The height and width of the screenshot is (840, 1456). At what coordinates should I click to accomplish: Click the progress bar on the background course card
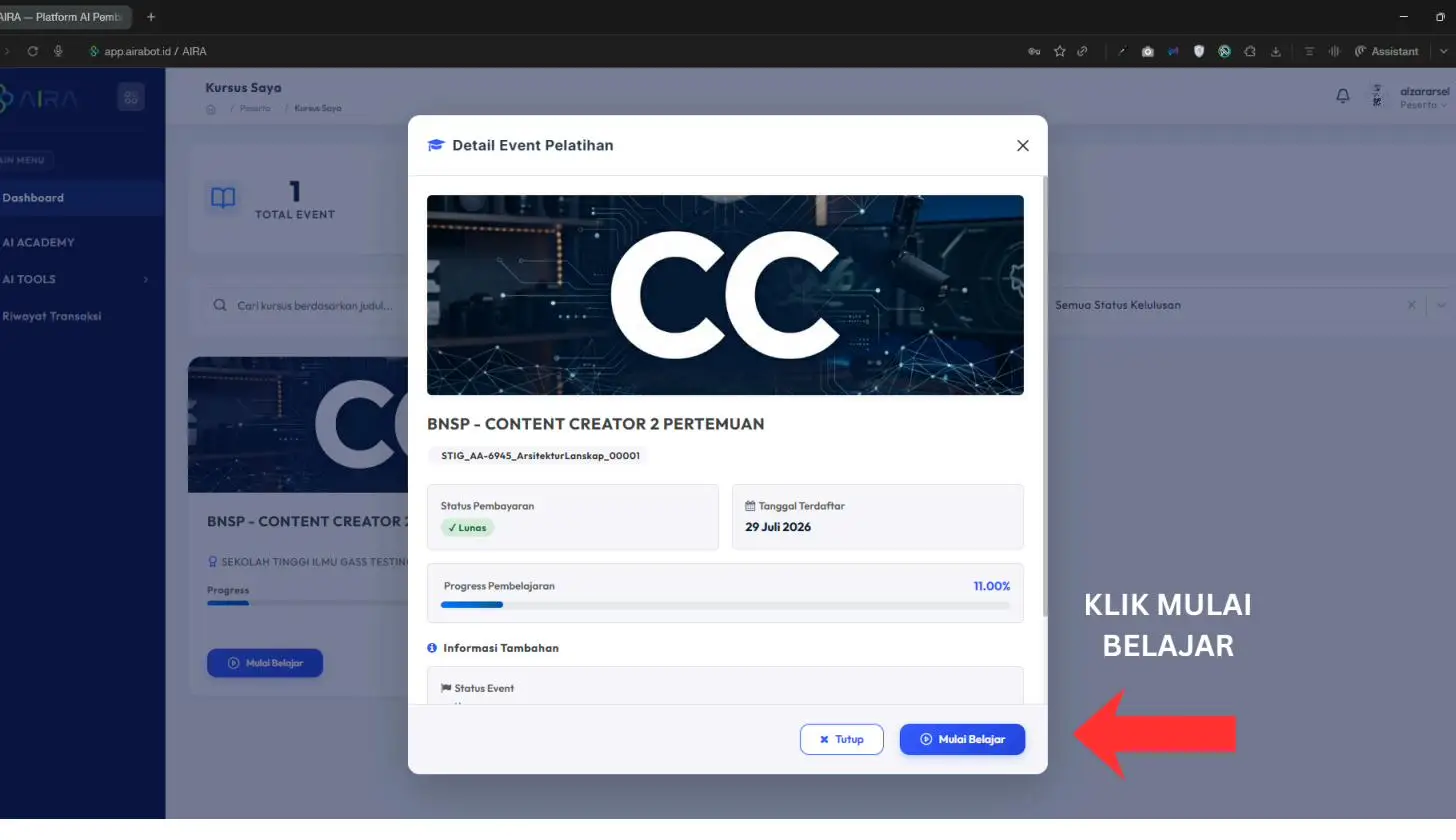305,603
